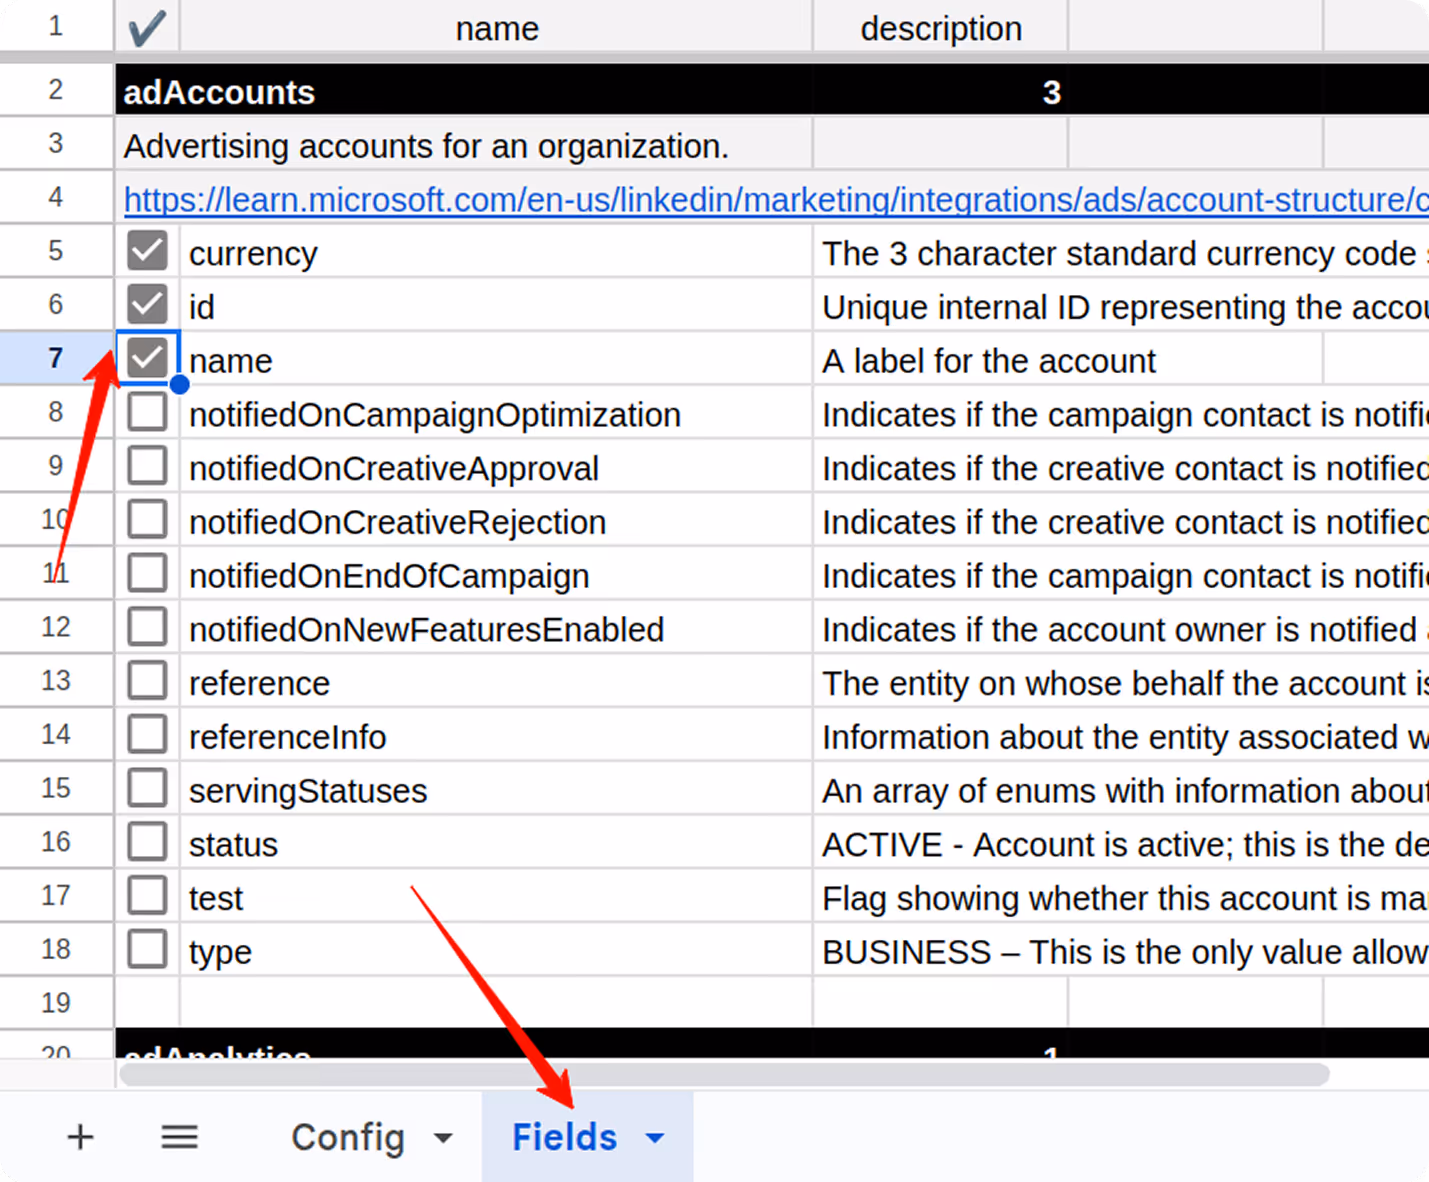
Task: Uncheck the currency field checkbox
Action: [146, 250]
